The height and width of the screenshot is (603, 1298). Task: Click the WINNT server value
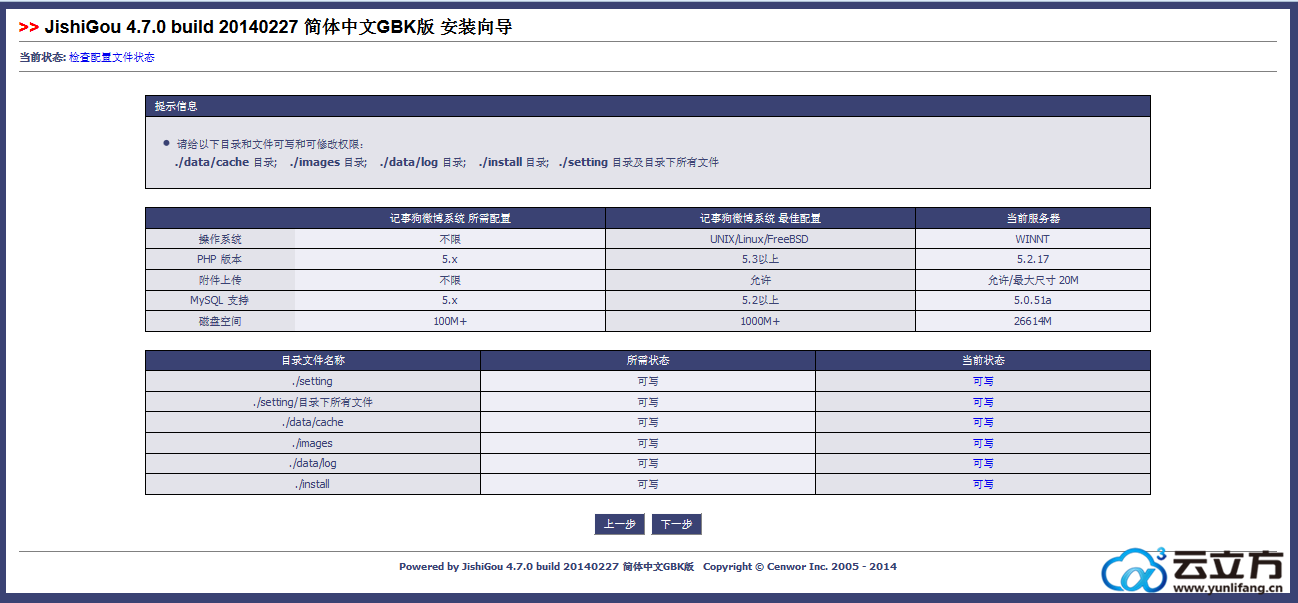pyautogui.click(x=1033, y=239)
